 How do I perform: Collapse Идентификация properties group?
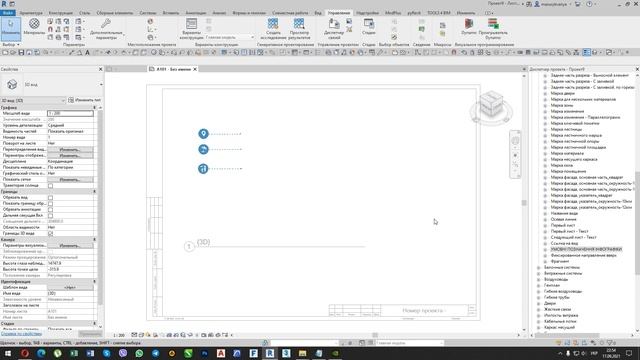(x=94, y=282)
